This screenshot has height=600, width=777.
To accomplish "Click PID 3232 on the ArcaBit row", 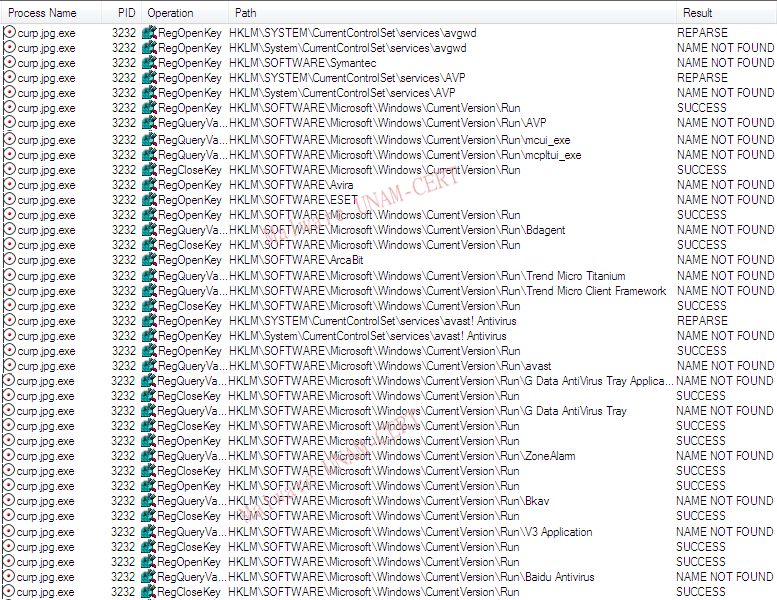I will click(x=124, y=260).
